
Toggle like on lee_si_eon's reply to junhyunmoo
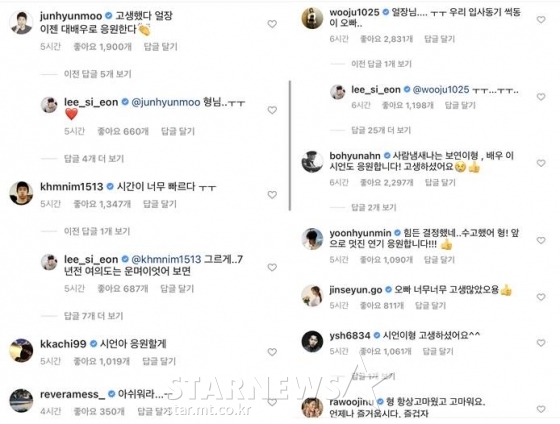[x=272, y=110]
